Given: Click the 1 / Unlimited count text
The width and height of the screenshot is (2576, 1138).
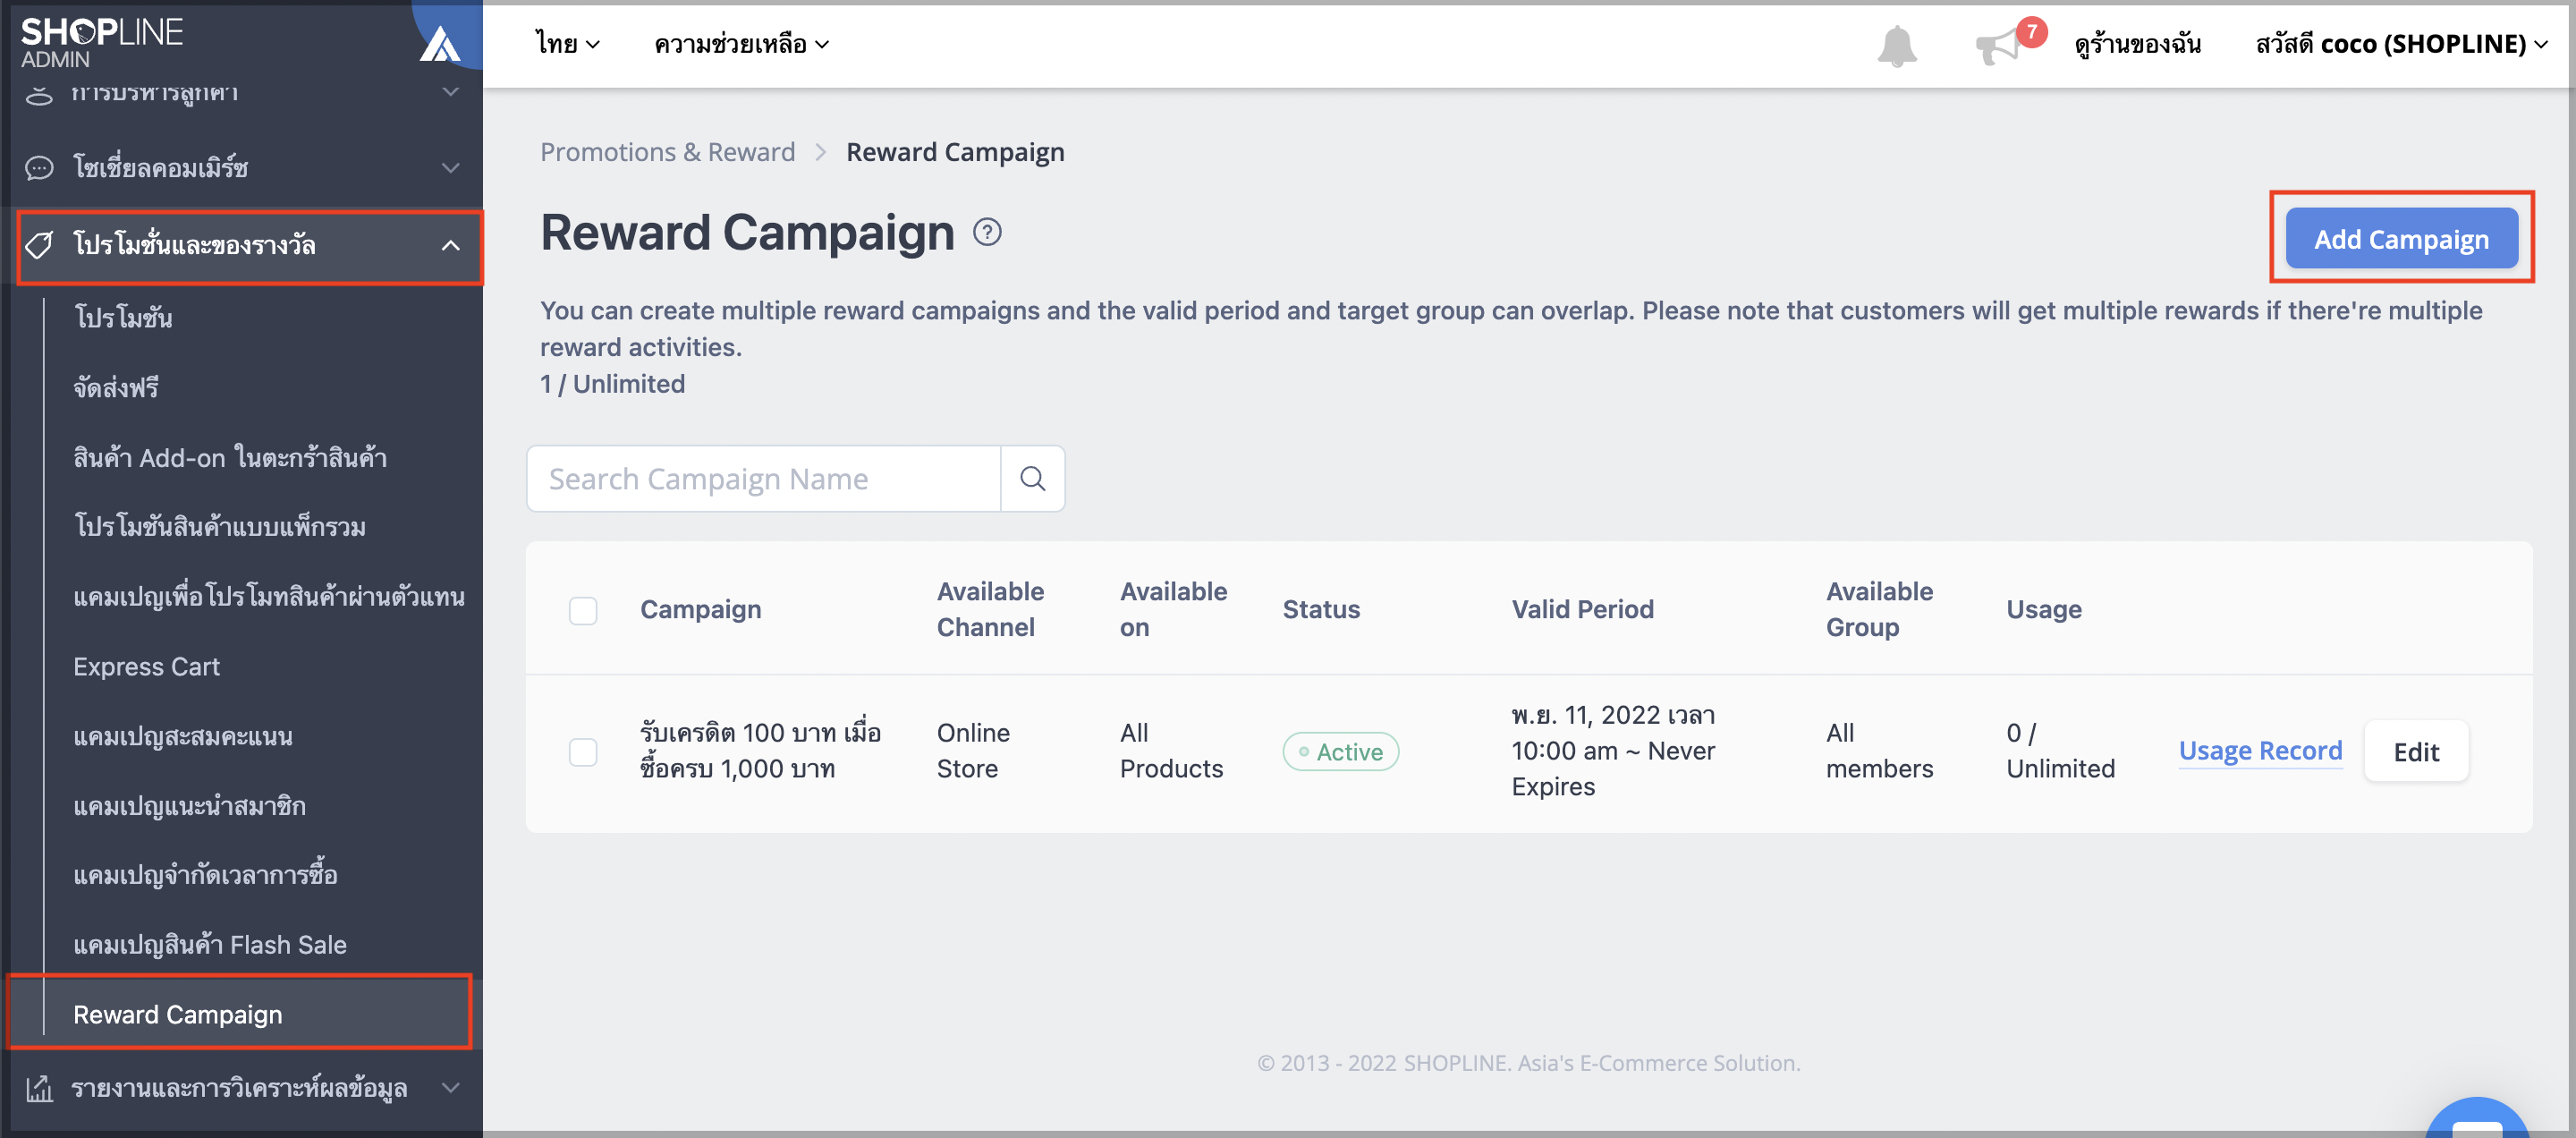Looking at the screenshot, I should pos(612,384).
